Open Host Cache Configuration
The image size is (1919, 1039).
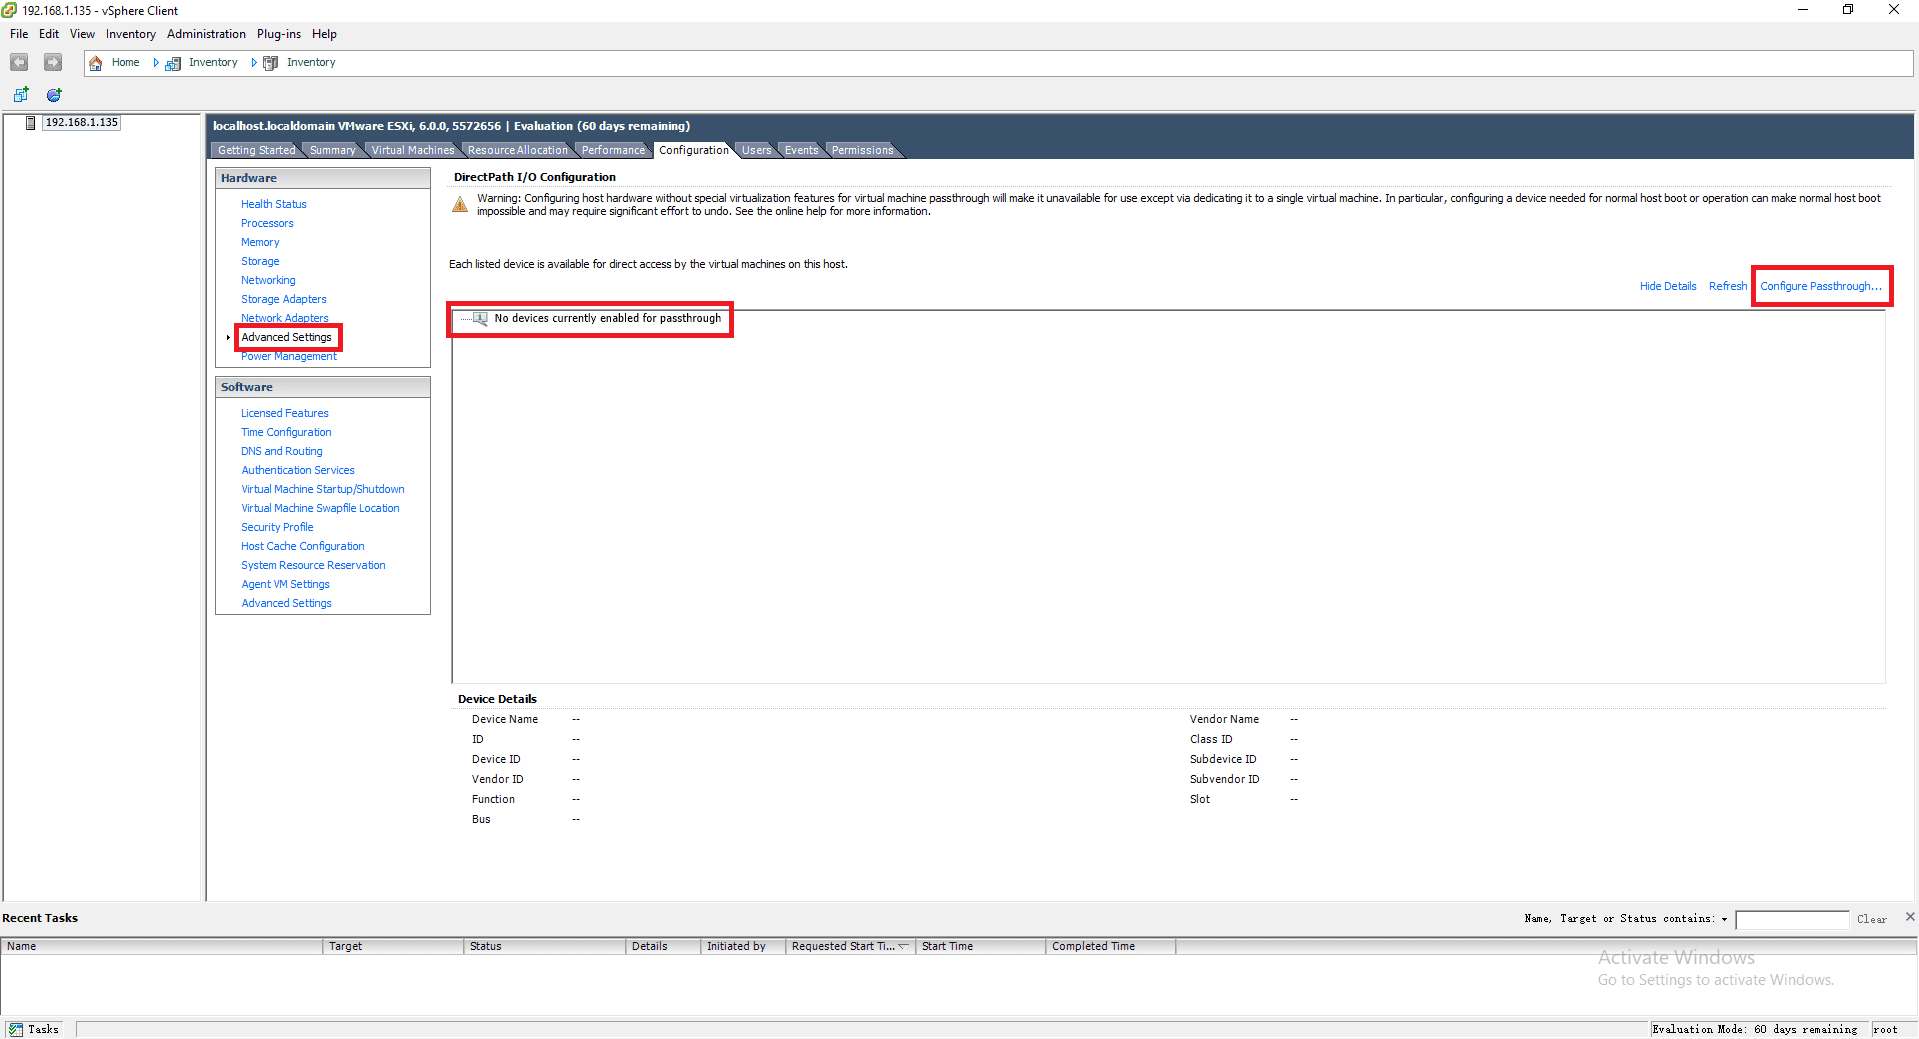[x=302, y=546]
